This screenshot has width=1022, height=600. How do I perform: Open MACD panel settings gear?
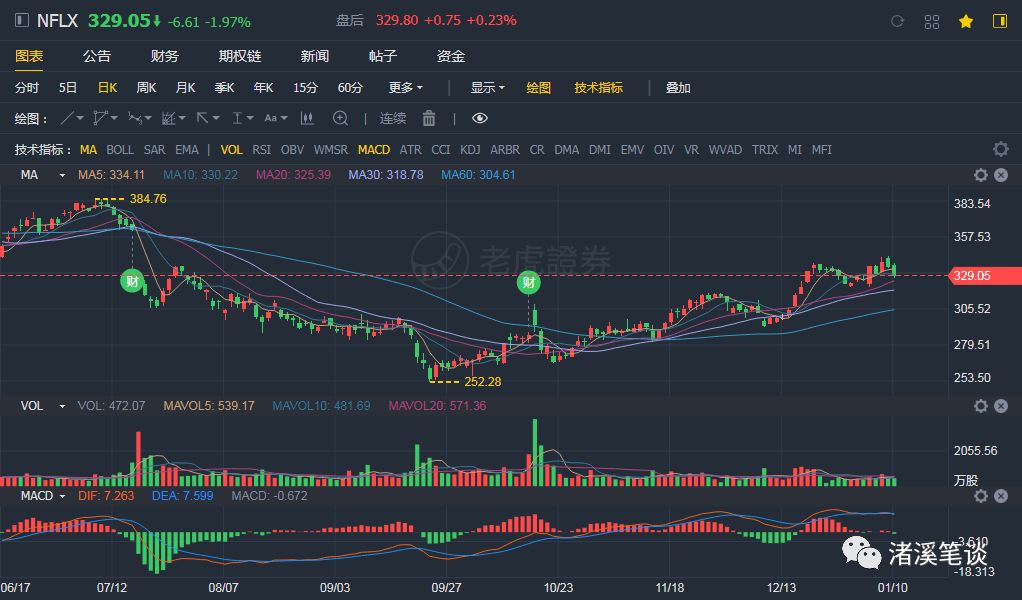coord(980,496)
